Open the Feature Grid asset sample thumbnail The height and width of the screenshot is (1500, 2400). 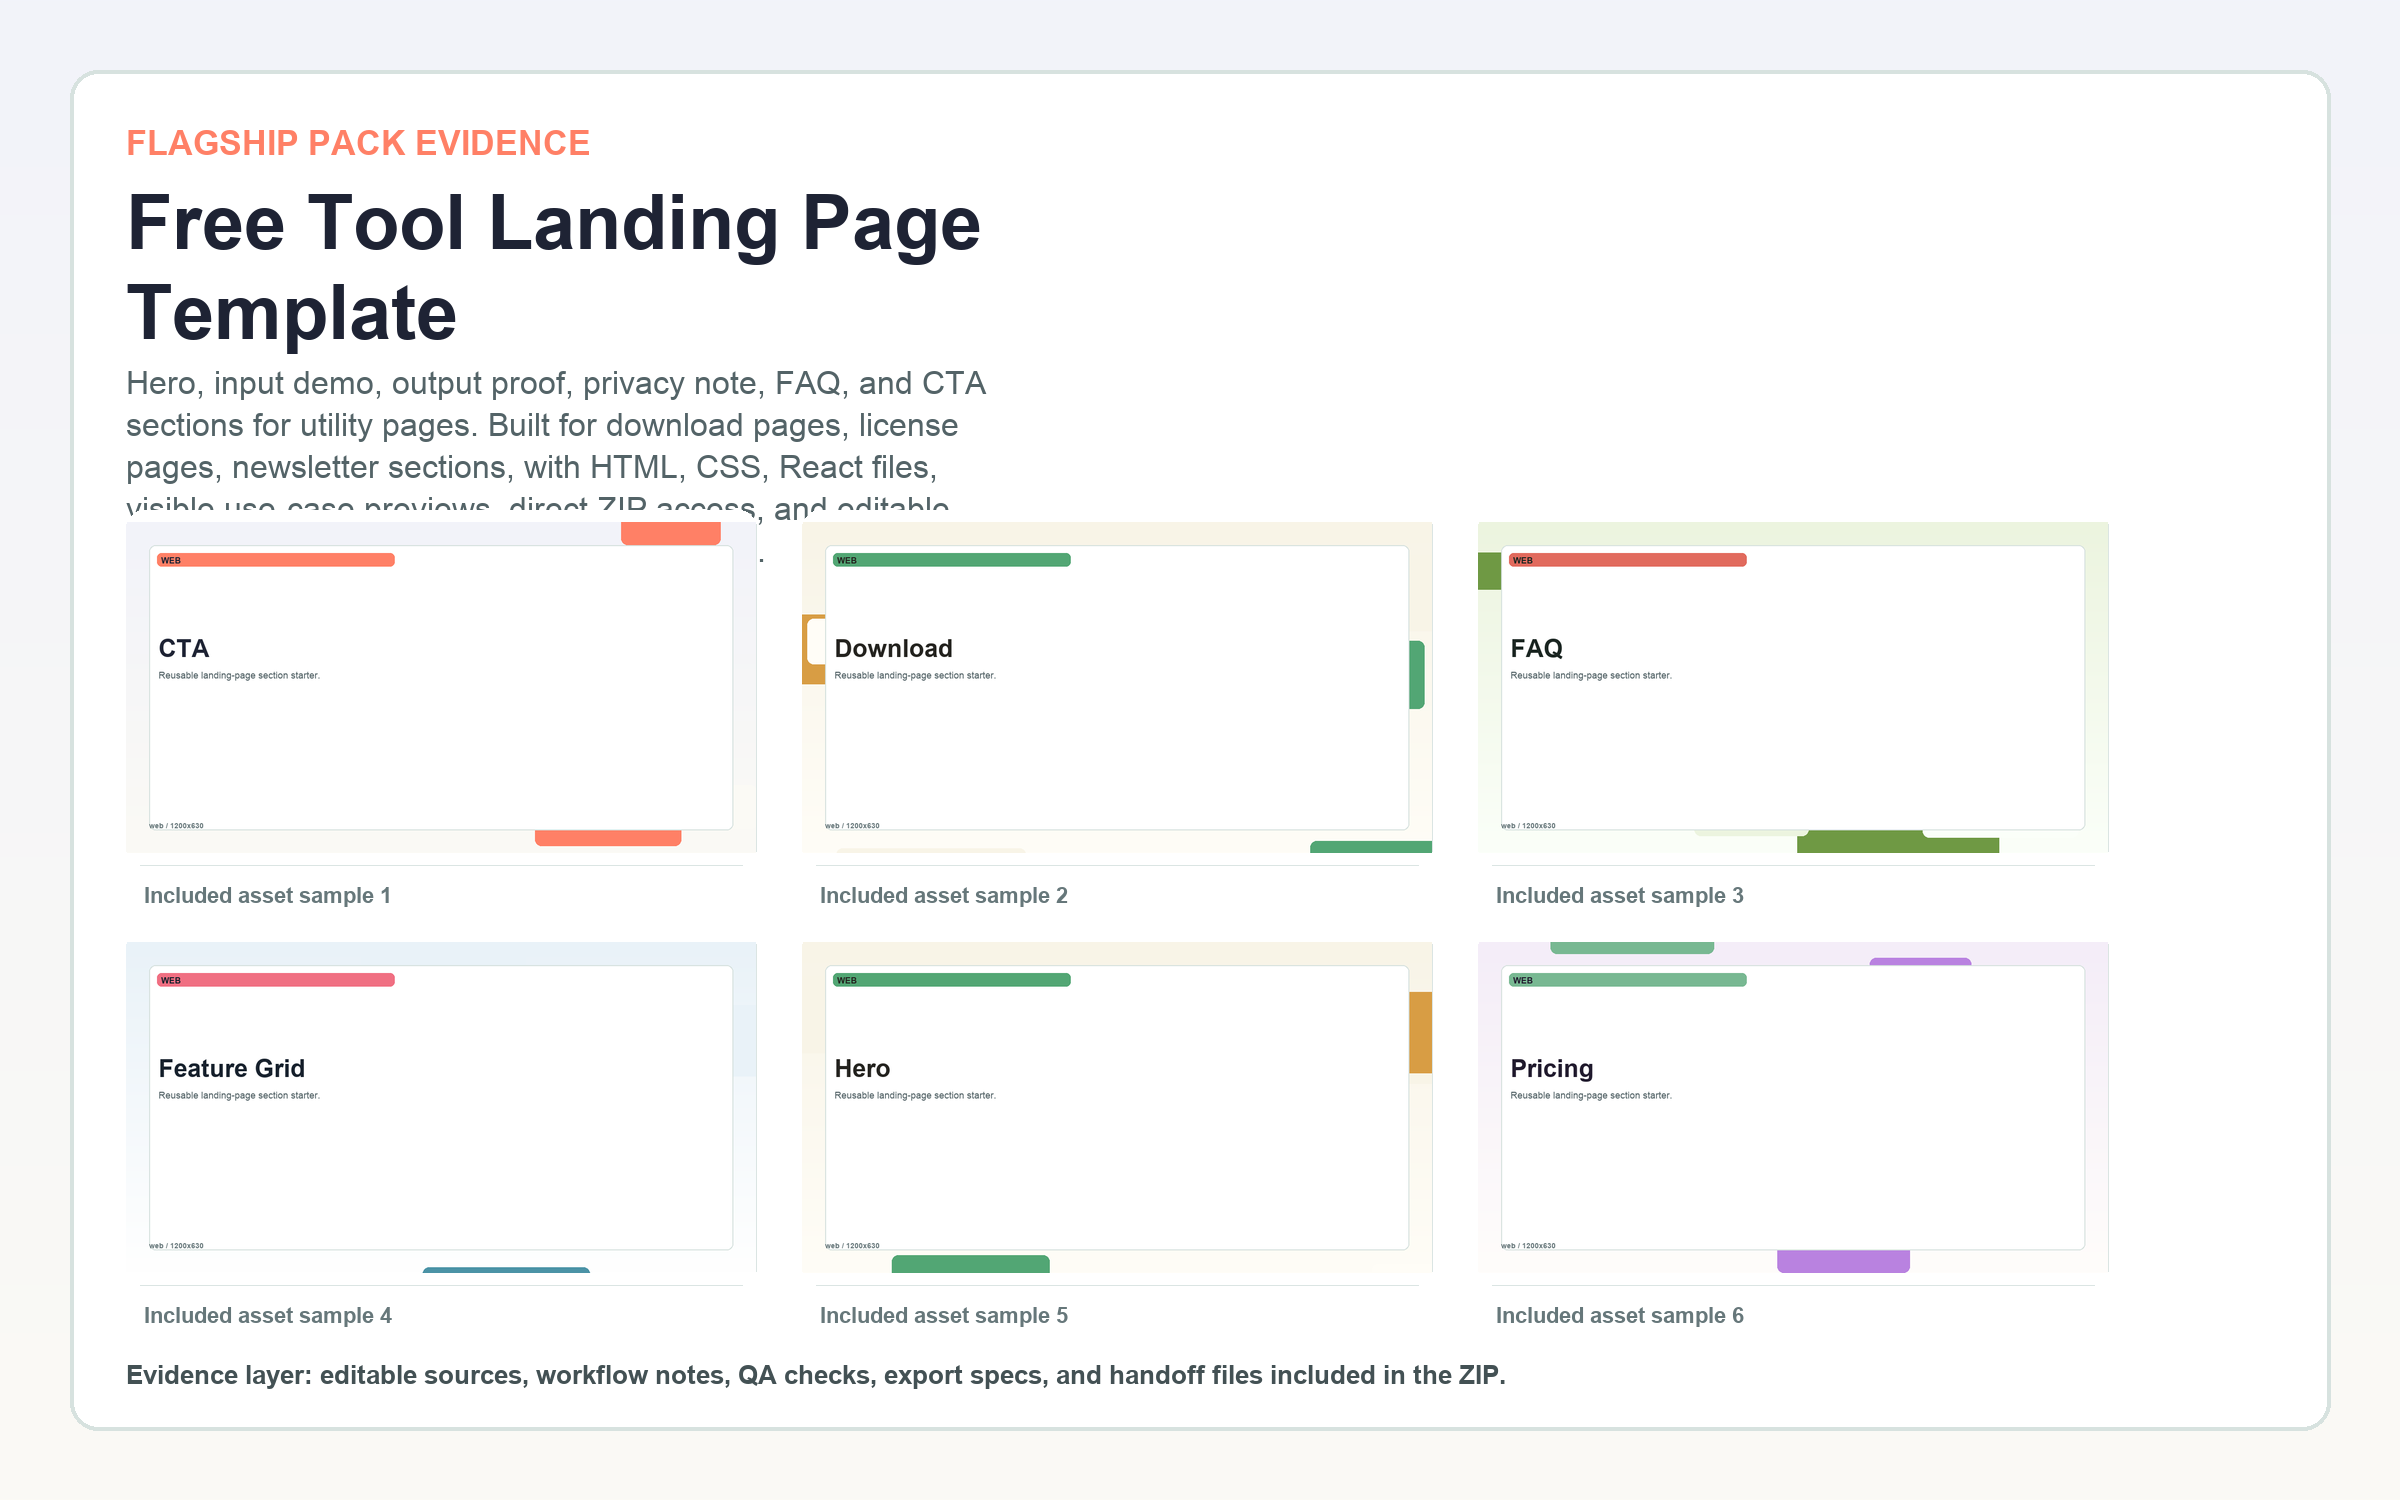tap(441, 1107)
